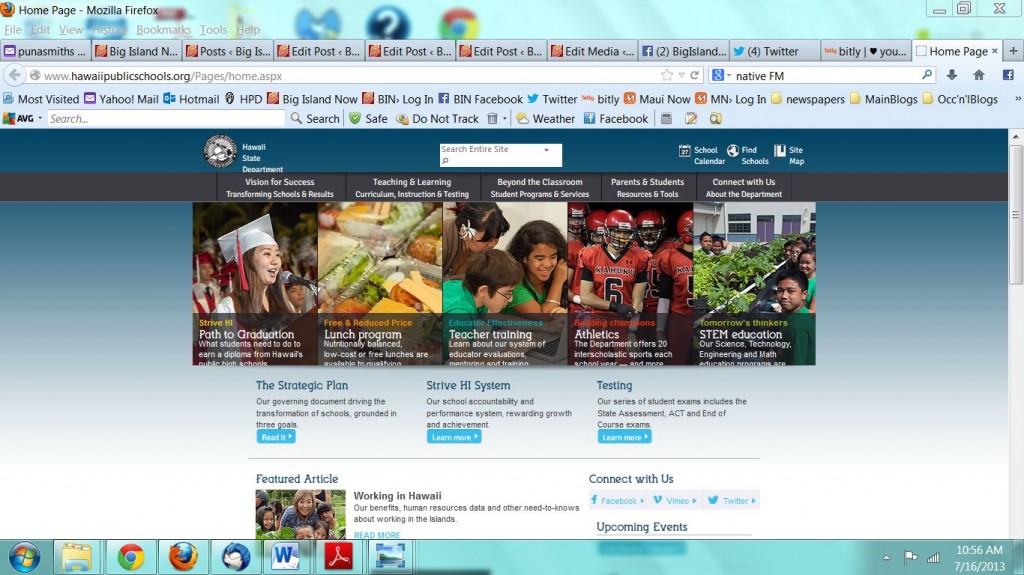
Task: Click Hawaii State Department seal logo
Action: click(x=220, y=152)
